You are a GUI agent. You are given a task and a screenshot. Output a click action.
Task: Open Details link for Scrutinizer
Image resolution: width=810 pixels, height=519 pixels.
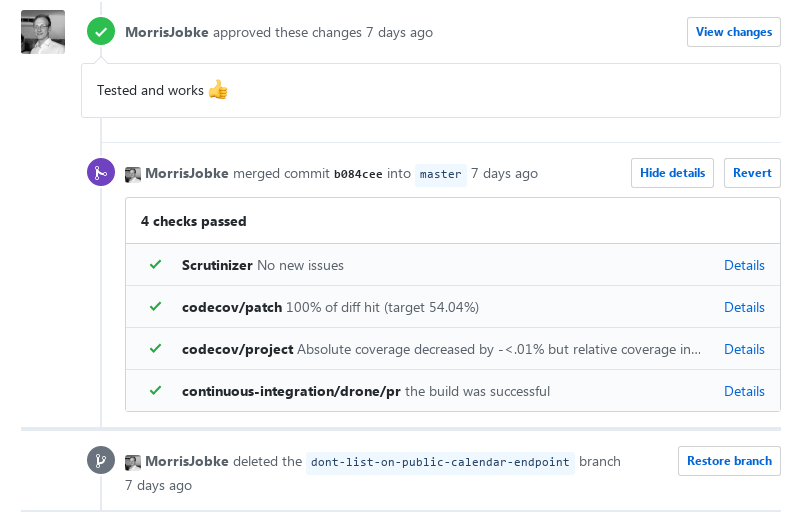click(744, 265)
